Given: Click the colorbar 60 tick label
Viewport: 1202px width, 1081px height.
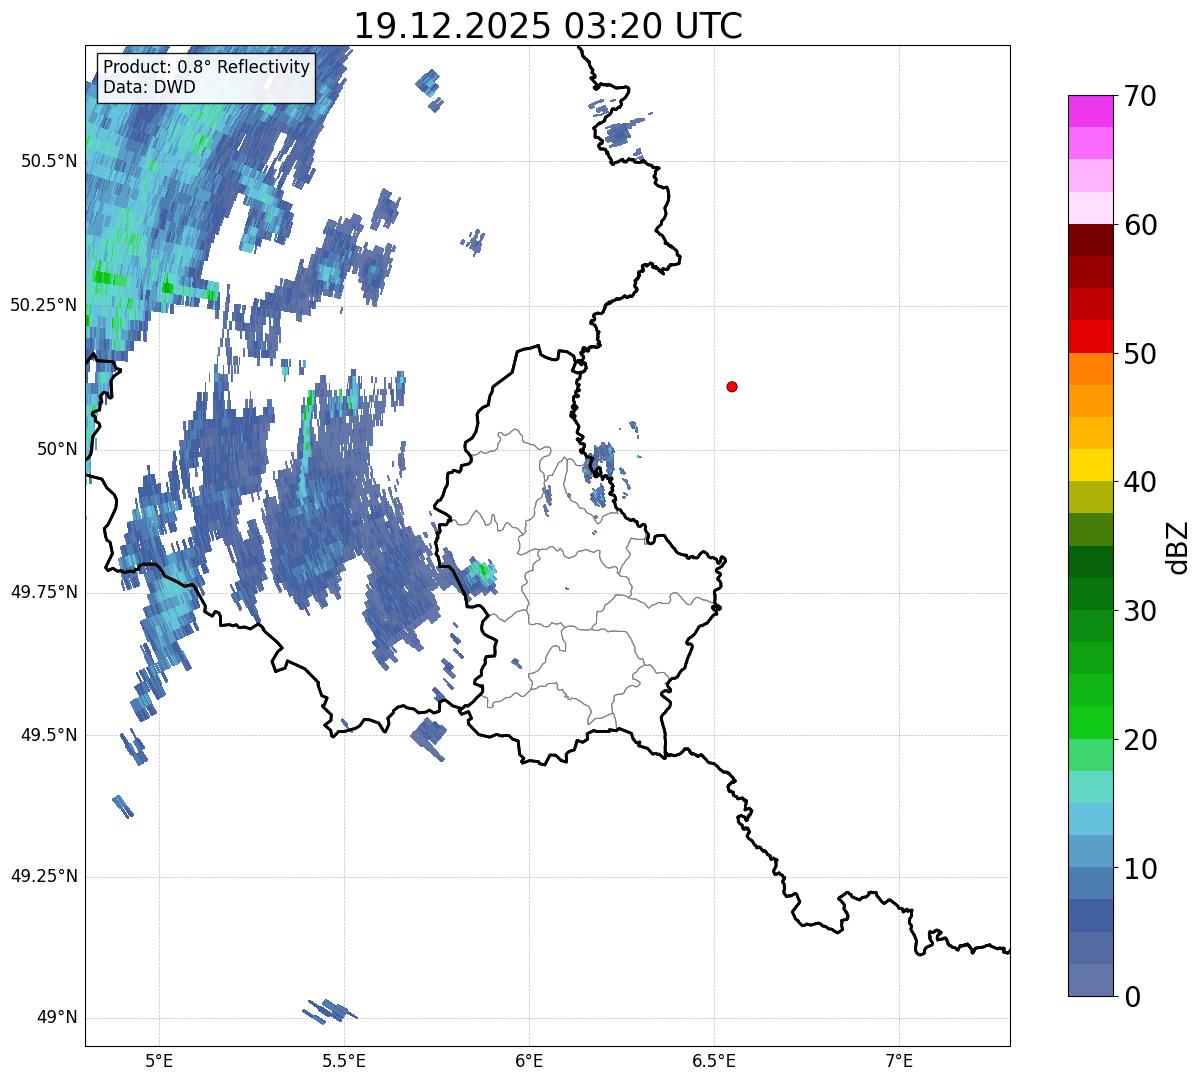Looking at the screenshot, I should coord(1140,225).
